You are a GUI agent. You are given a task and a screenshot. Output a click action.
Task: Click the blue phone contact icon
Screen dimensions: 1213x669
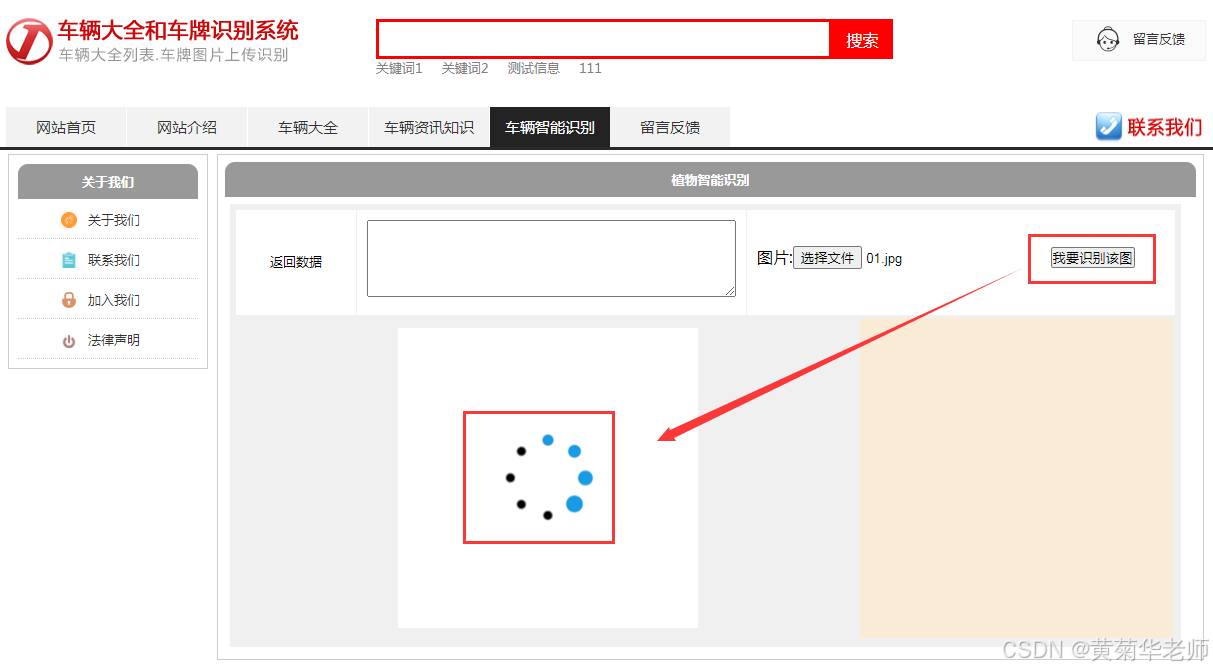coord(1109,126)
